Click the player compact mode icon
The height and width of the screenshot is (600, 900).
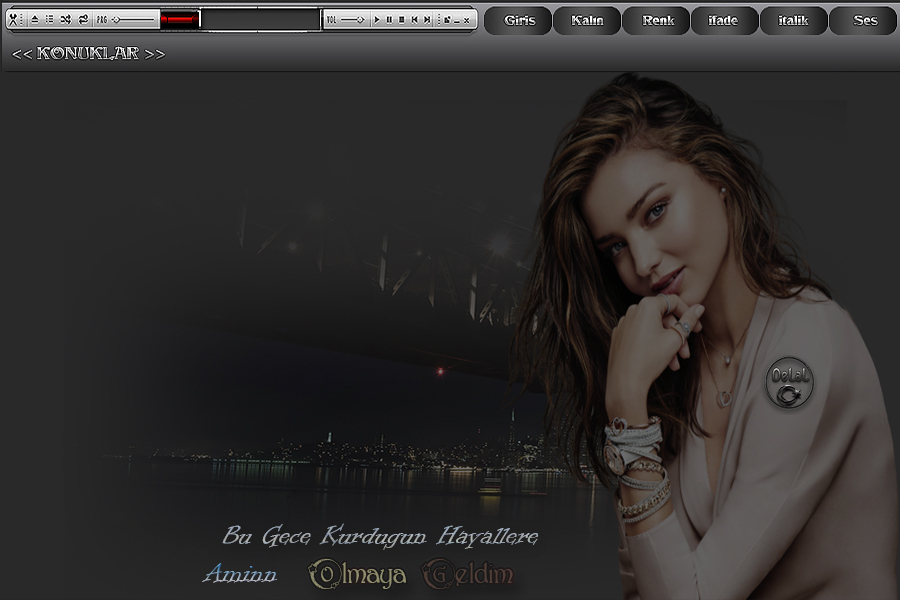tap(446, 19)
